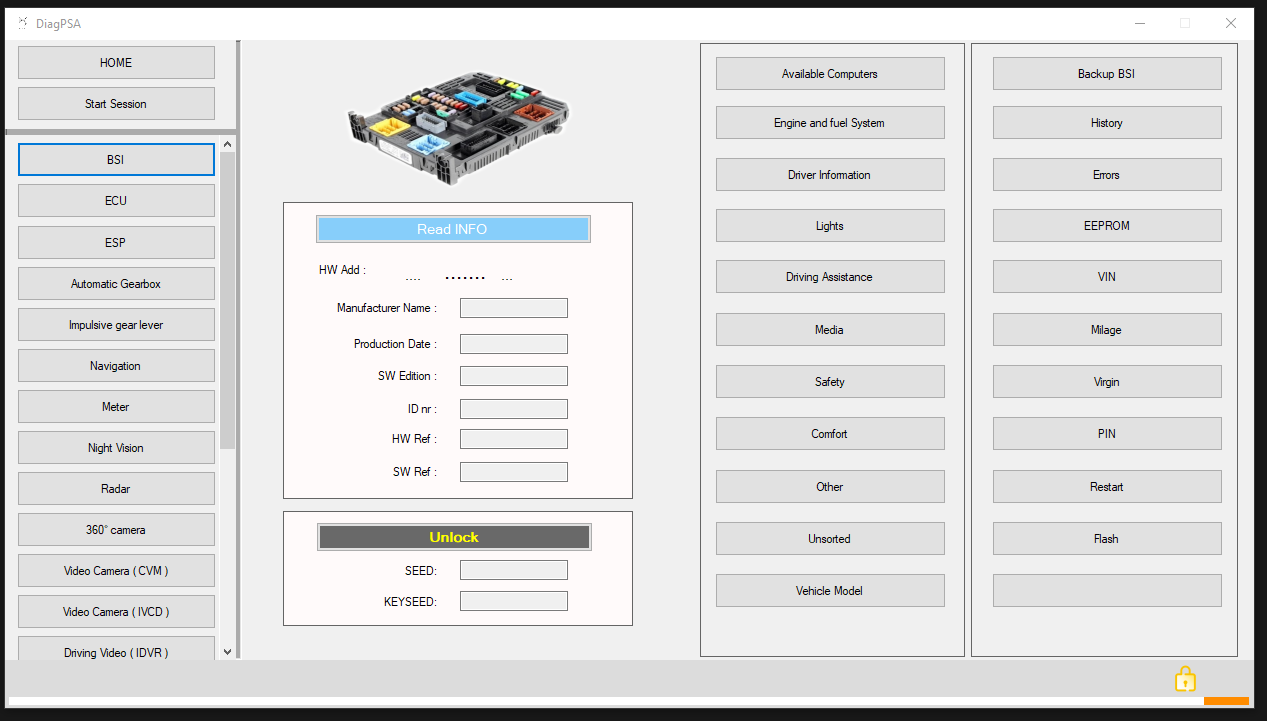The width and height of the screenshot is (1267, 721).
Task: Open the Comfort category
Action: pyautogui.click(x=830, y=433)
